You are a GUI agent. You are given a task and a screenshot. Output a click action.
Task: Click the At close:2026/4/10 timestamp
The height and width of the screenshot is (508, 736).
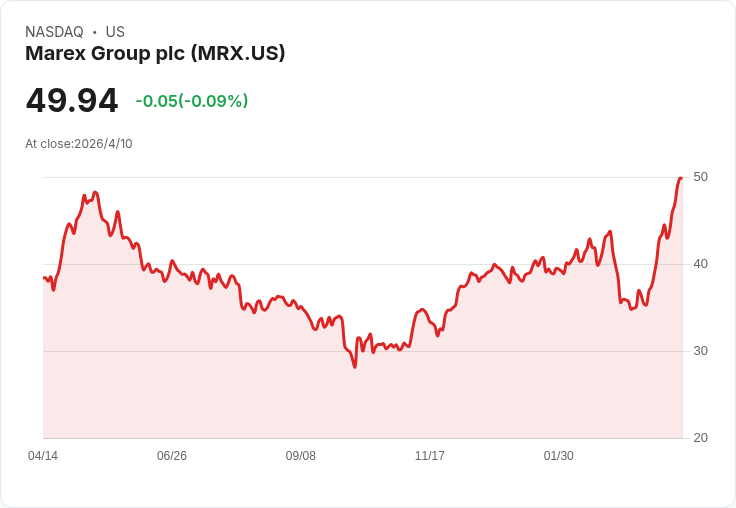tap(79, 144)
